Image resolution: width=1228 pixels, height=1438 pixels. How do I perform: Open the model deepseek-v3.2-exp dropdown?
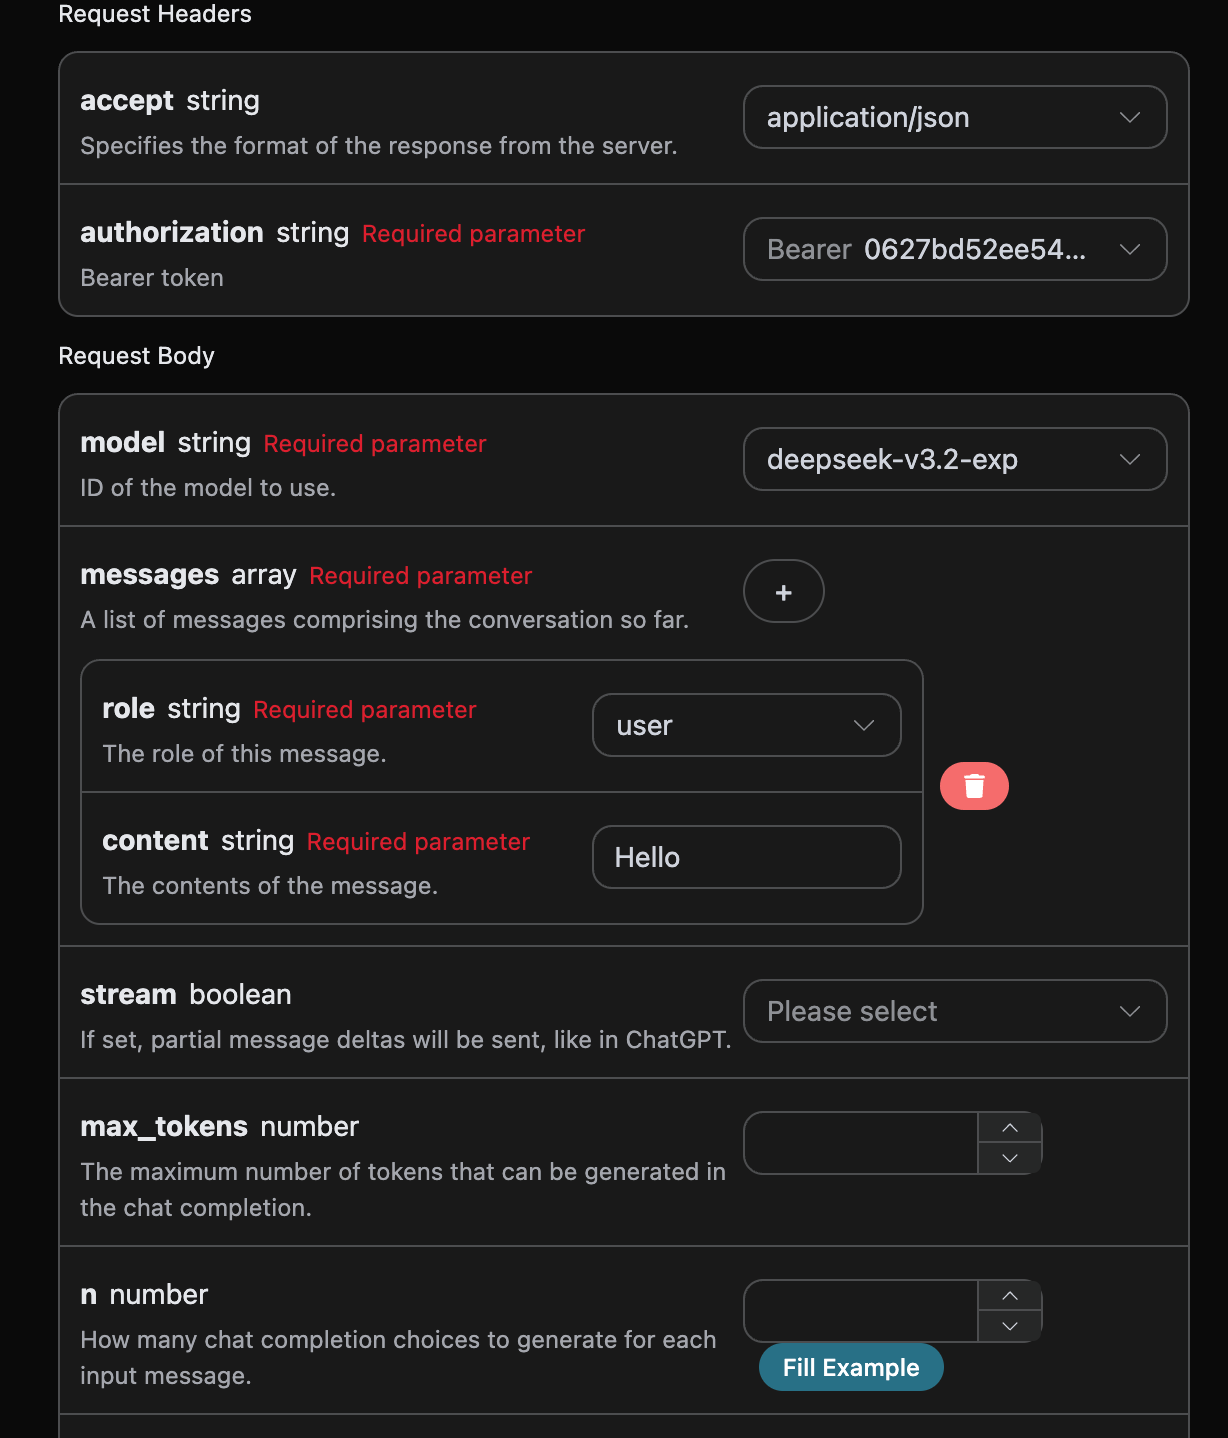(x=954, y=459)
